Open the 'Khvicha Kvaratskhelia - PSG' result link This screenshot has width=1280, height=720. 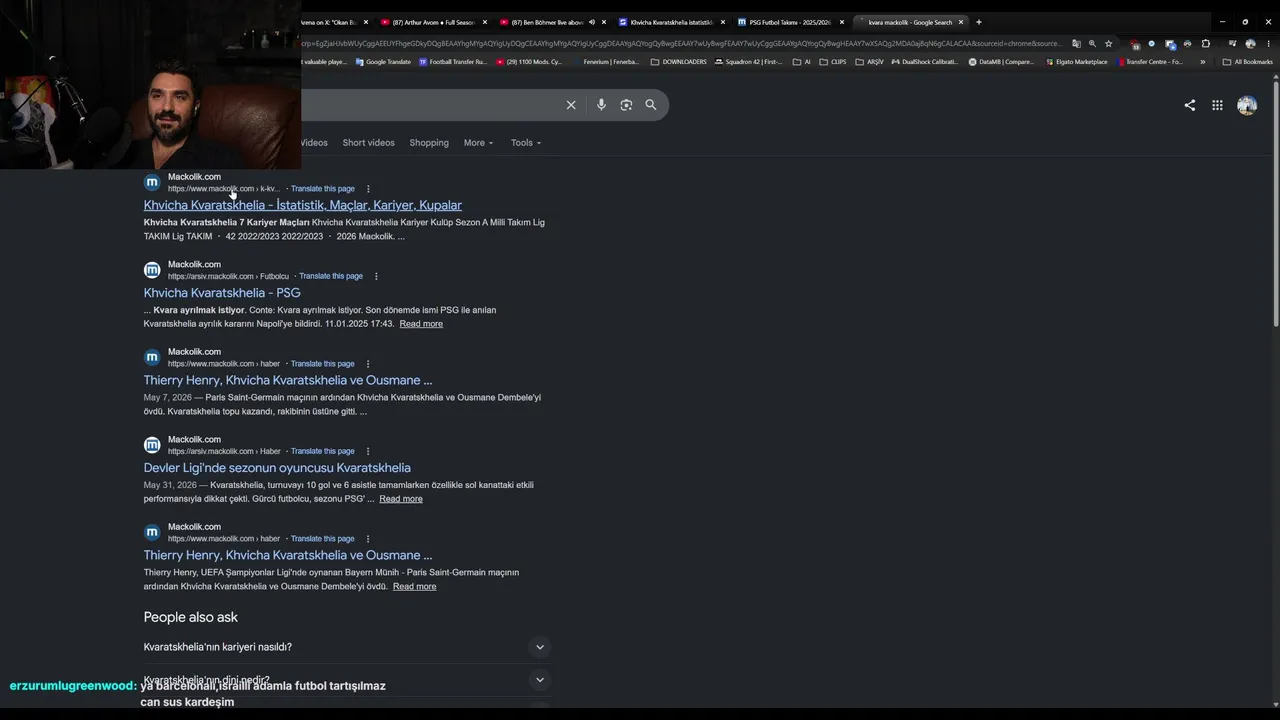222,293
